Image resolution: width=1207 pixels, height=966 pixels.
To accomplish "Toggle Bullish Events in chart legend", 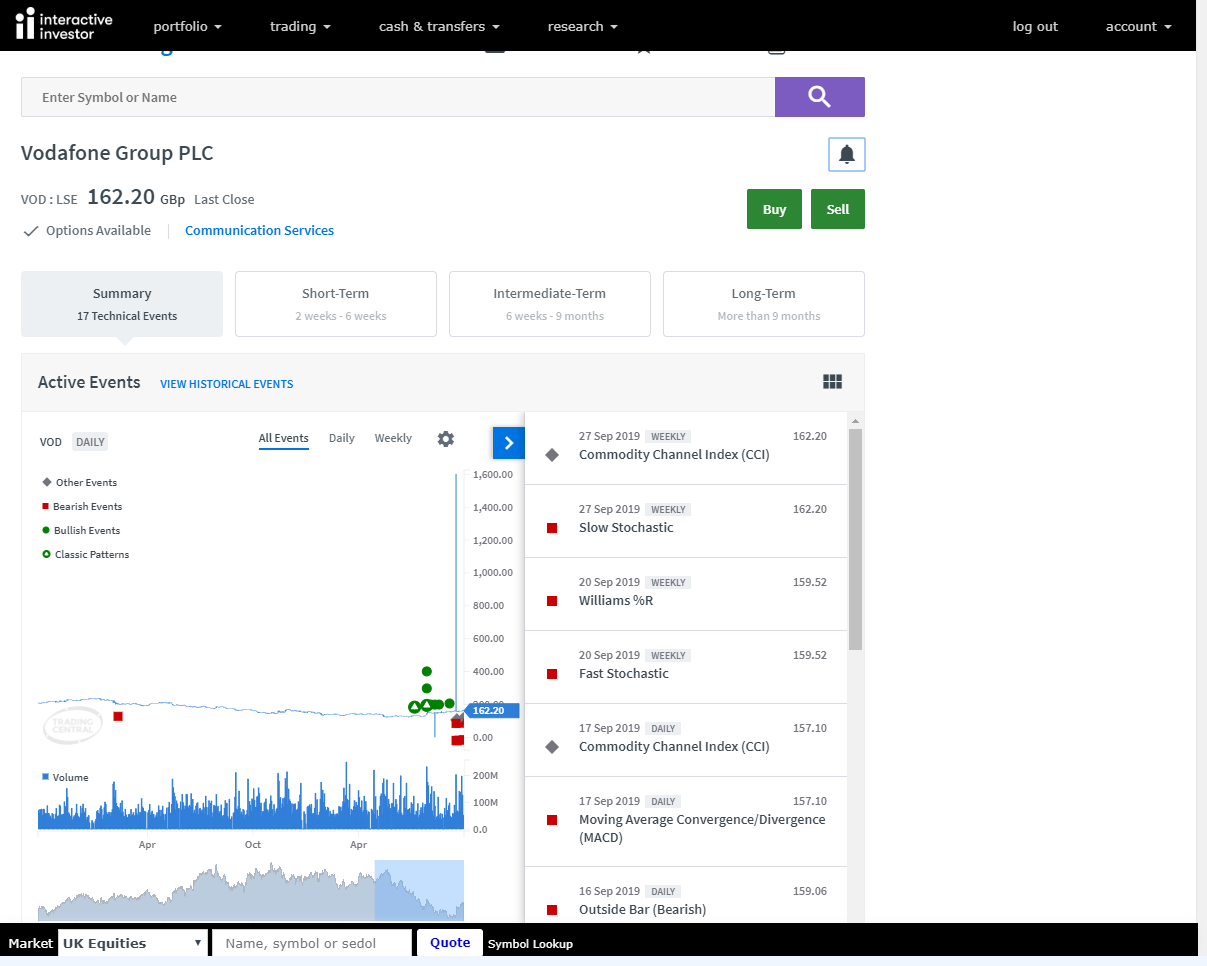I will pyautogui.click(x=86, y=530).
